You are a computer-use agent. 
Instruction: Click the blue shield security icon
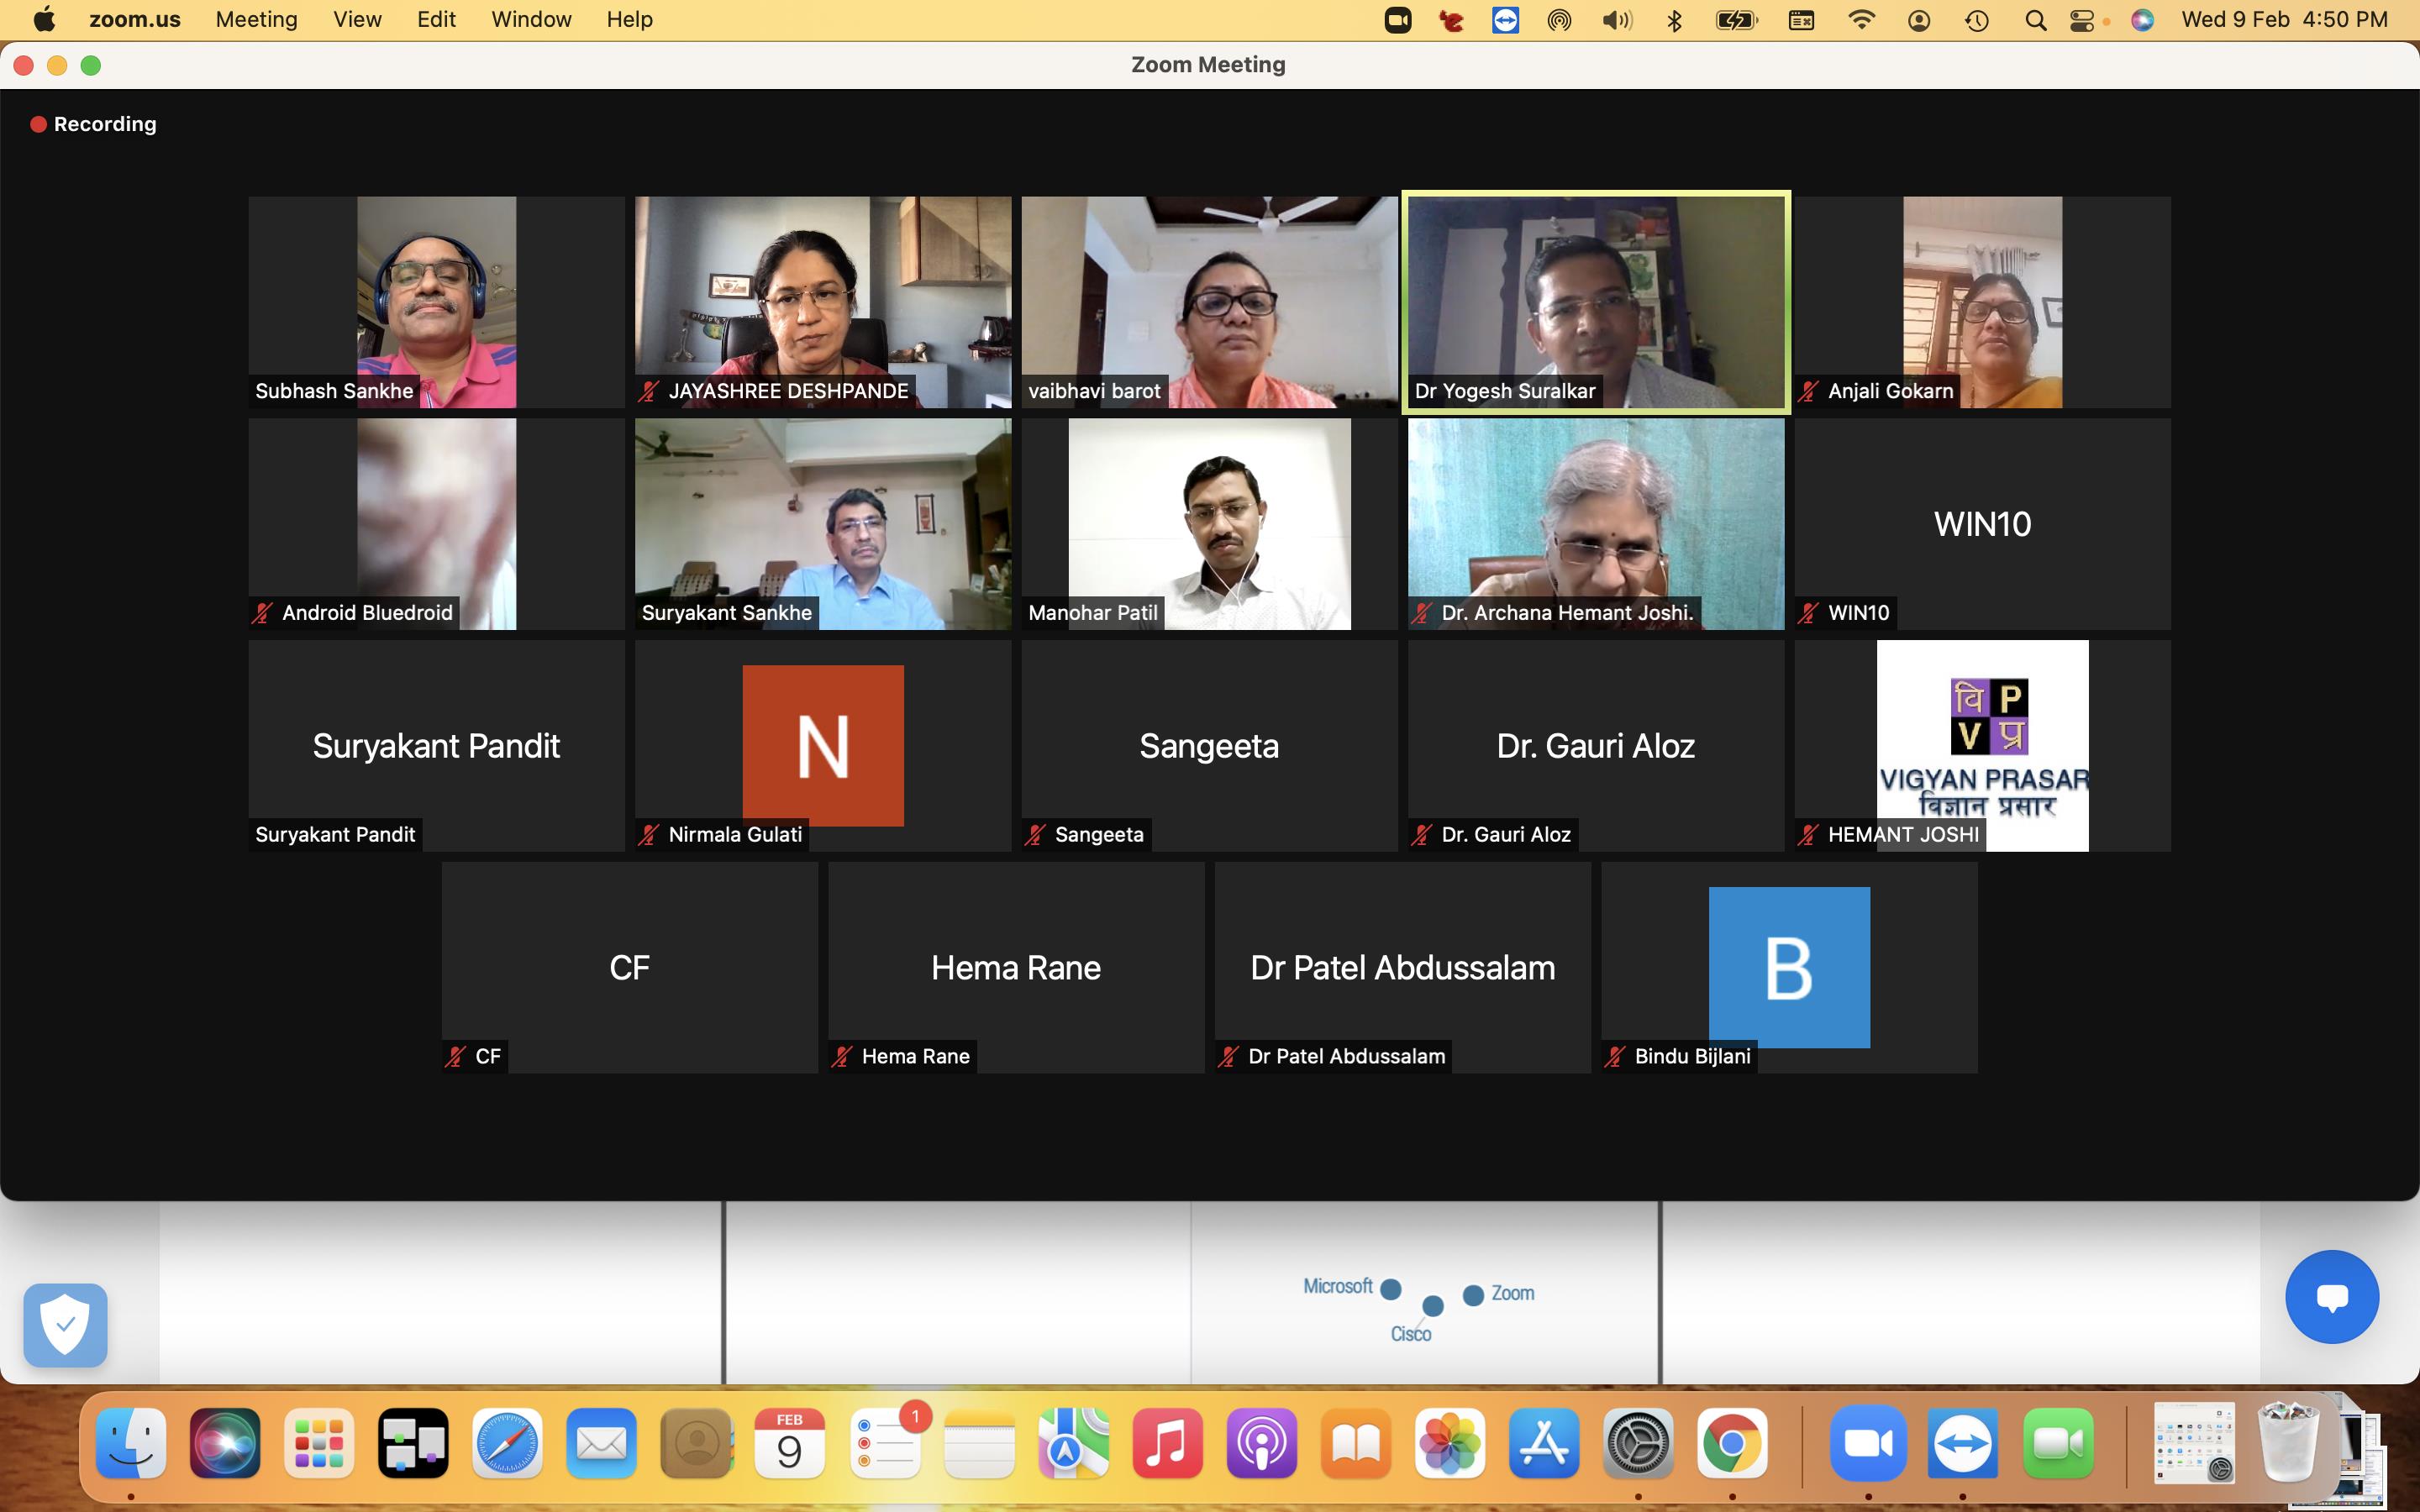click(x=65, y=1325)
